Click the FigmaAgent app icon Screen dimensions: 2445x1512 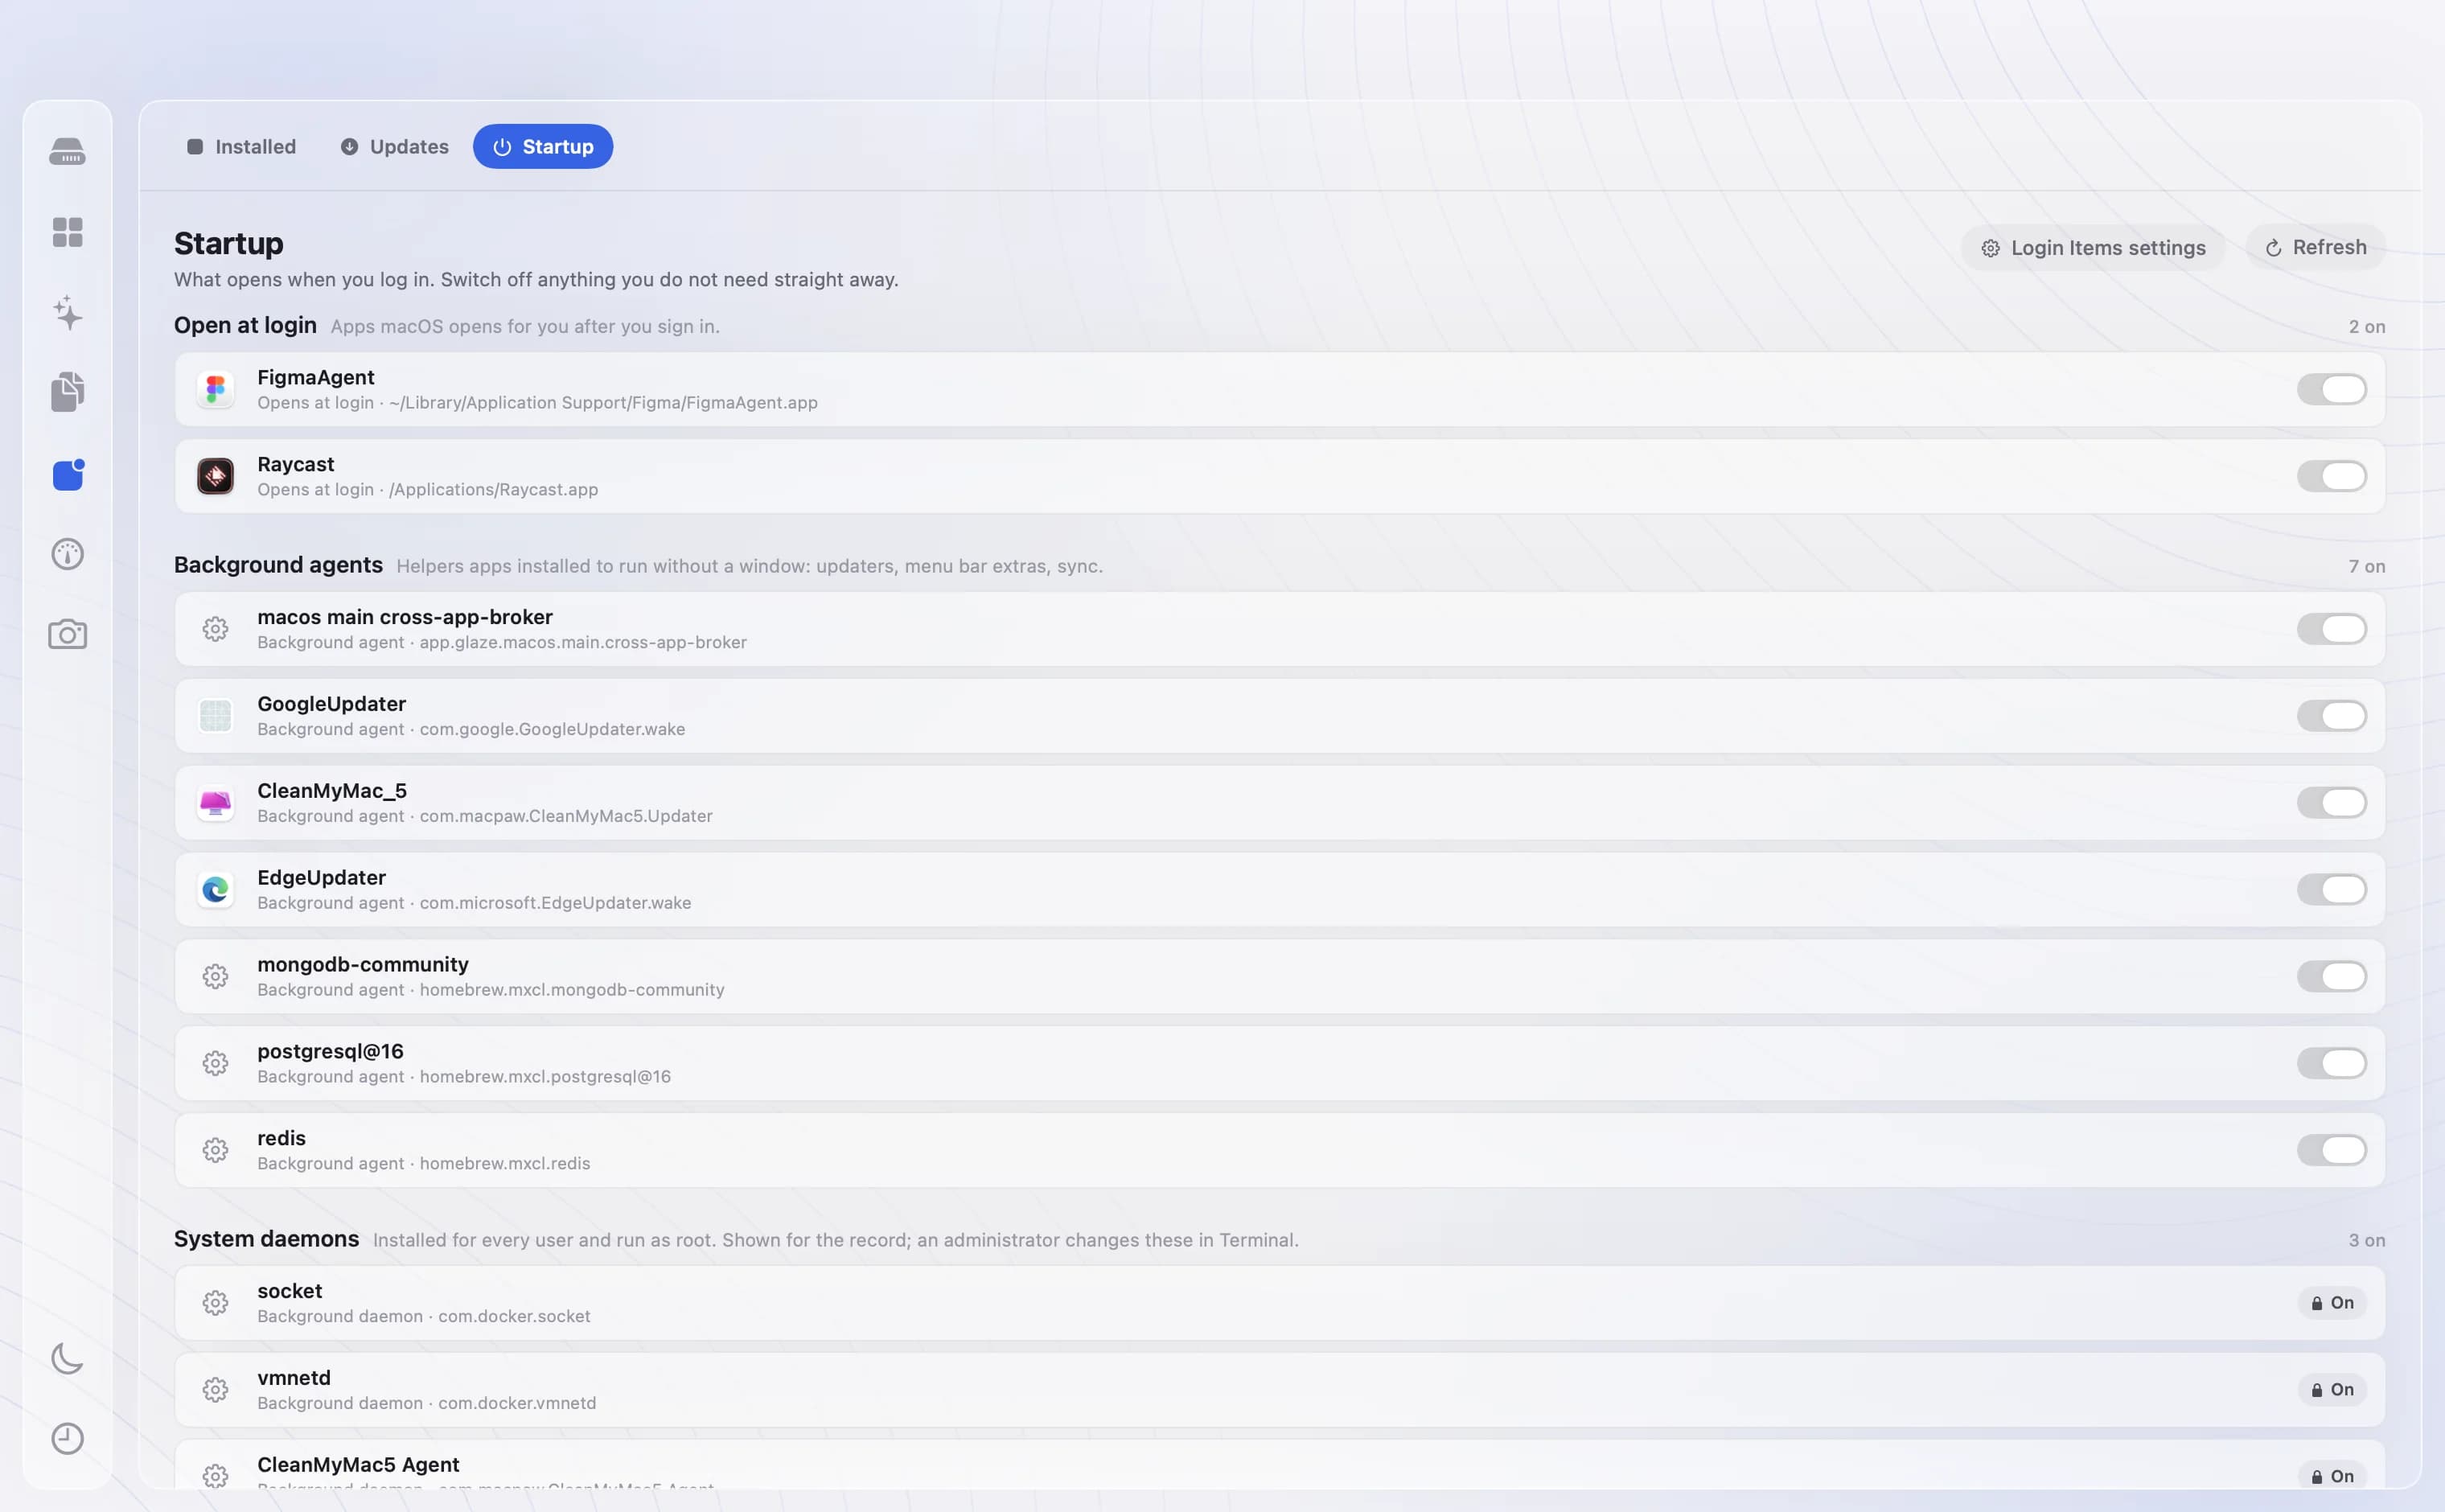[x=215, y=389]
